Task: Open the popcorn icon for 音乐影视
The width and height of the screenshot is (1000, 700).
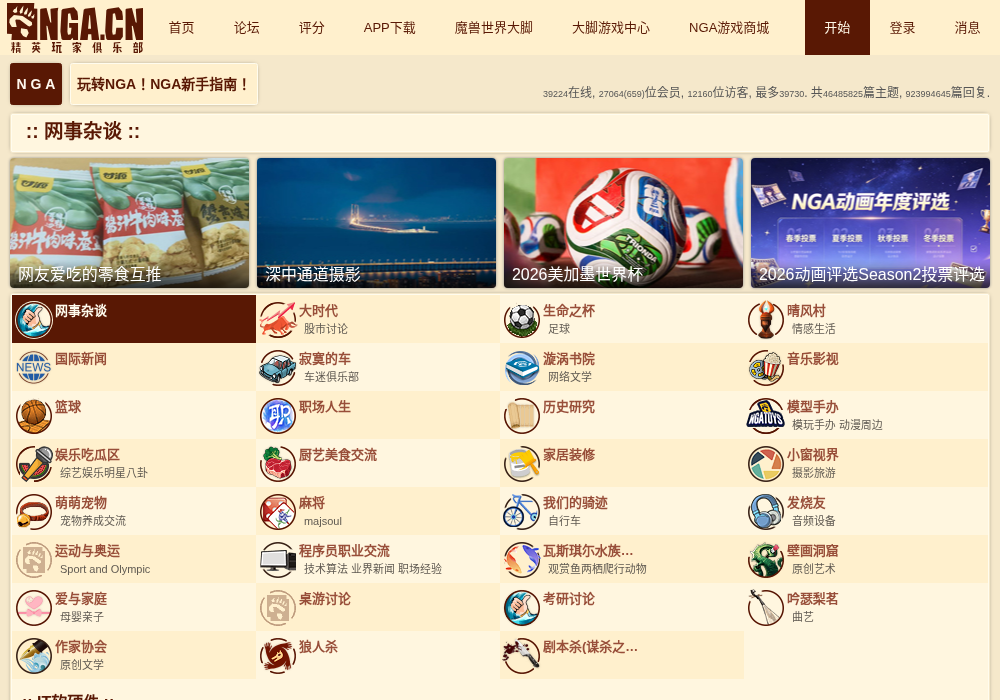Action: click(766, 368)
